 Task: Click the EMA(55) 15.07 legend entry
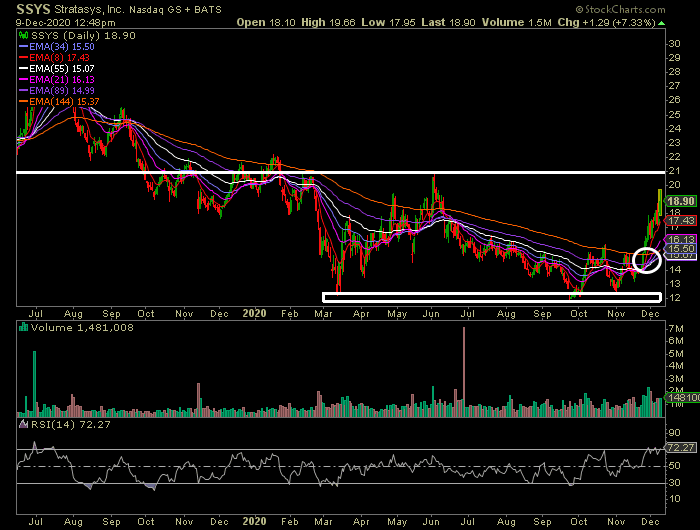pos(62,69)
